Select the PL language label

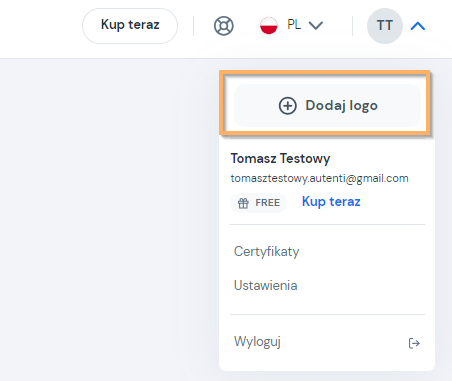[x=294, y=25]
